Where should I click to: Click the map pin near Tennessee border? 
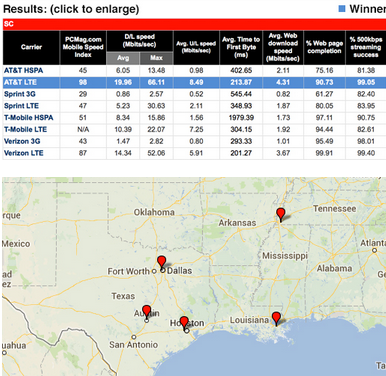(281, 215)
